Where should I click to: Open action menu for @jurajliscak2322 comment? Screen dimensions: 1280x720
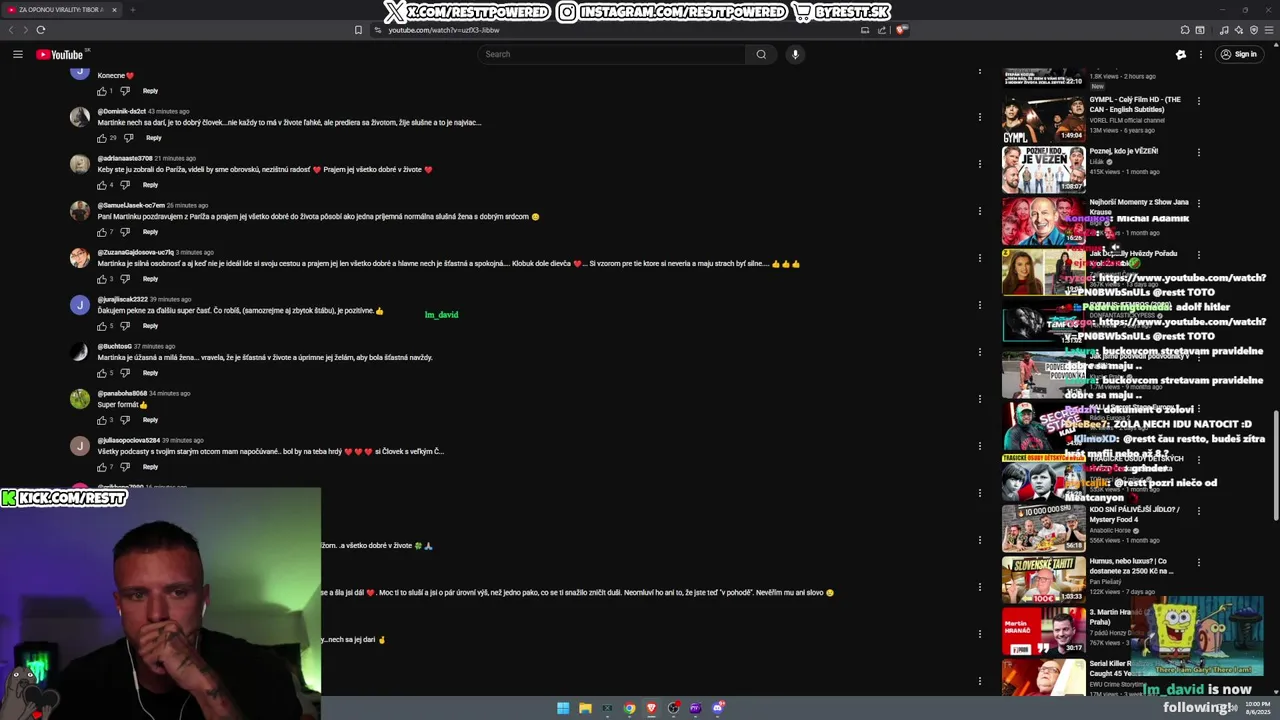980,305
